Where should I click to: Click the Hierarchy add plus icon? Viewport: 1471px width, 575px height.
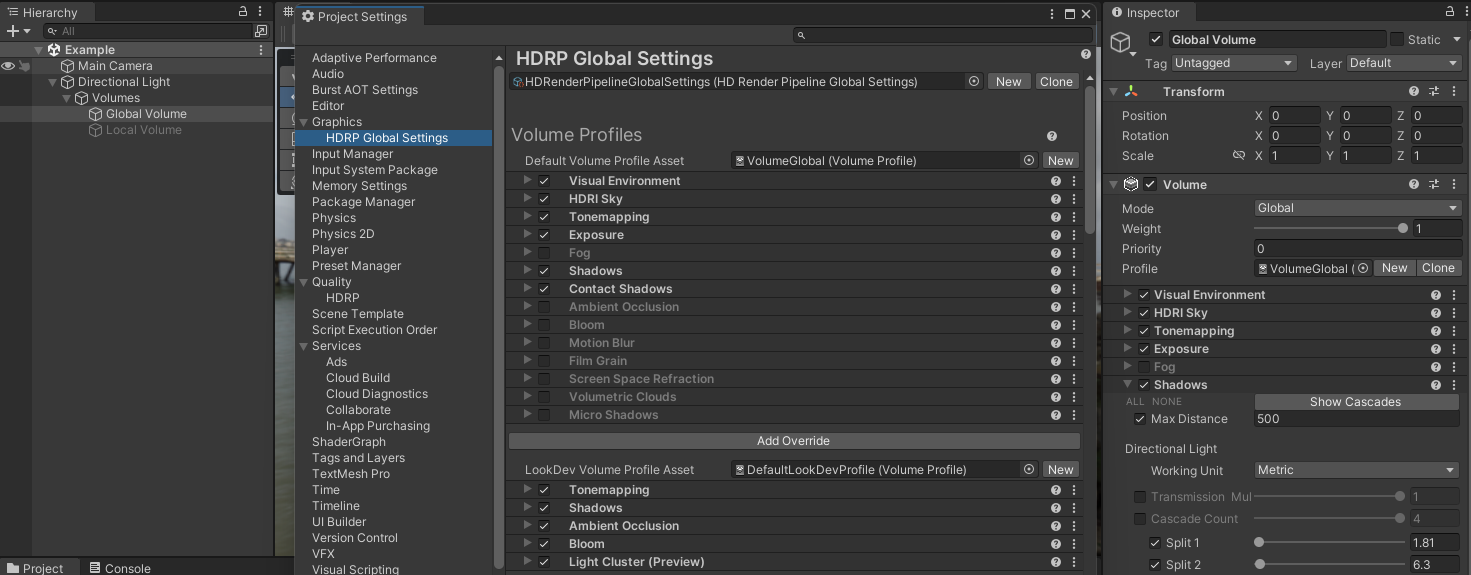[12, 31]
